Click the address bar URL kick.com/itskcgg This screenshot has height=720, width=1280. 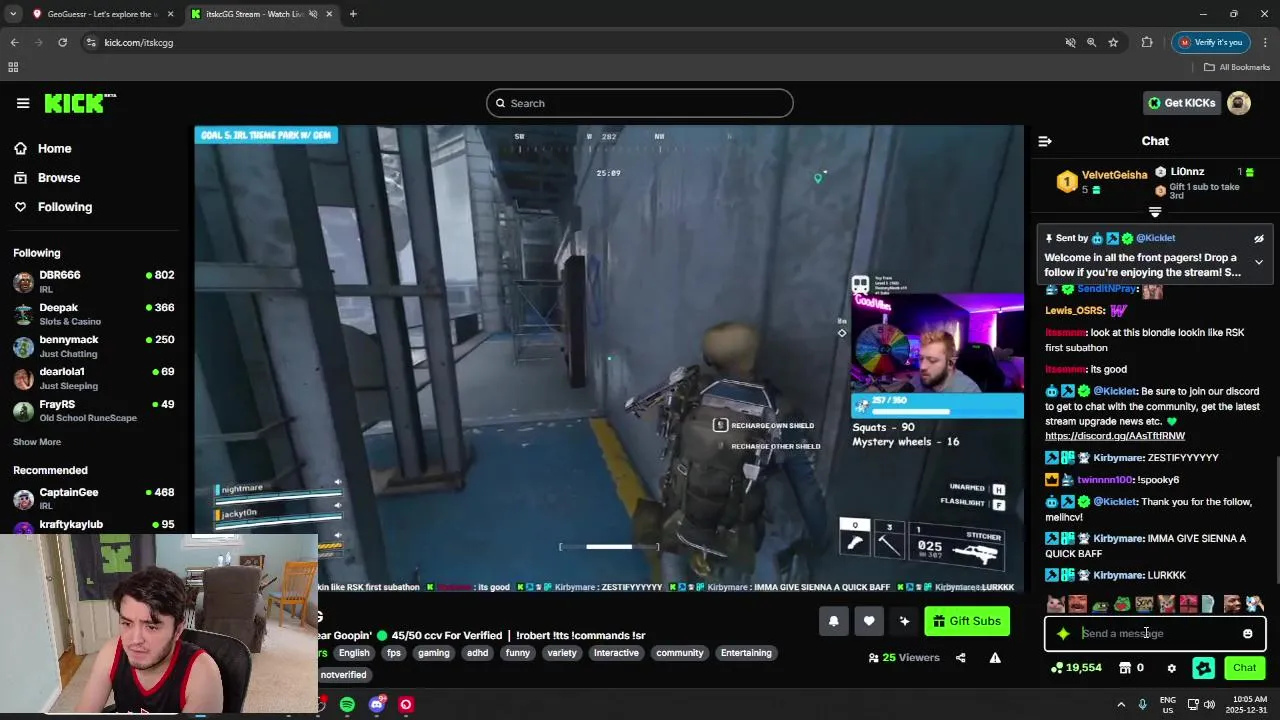pos(139,43)
